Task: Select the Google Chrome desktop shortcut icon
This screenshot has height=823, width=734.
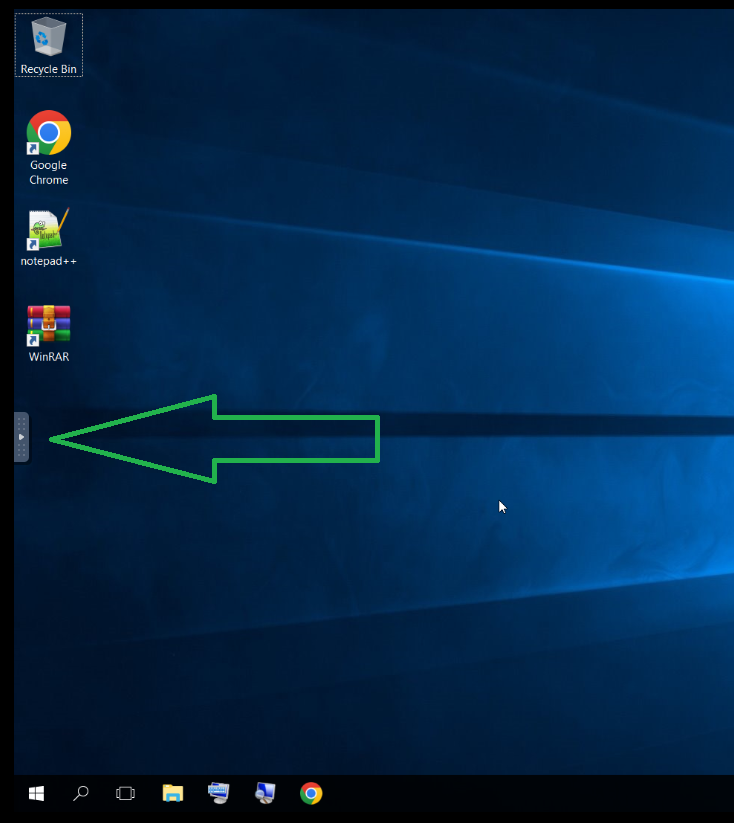Action: [48, 133]
